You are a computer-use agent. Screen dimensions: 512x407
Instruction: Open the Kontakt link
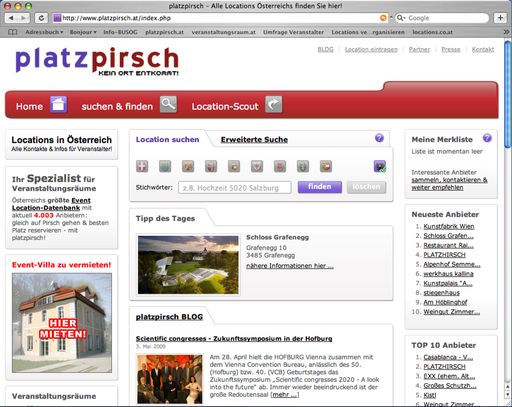tap(483, 49)
